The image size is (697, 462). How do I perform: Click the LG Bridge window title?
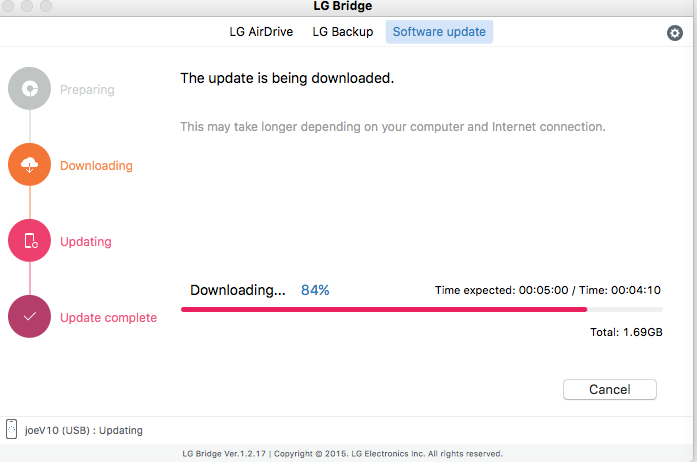343,6
